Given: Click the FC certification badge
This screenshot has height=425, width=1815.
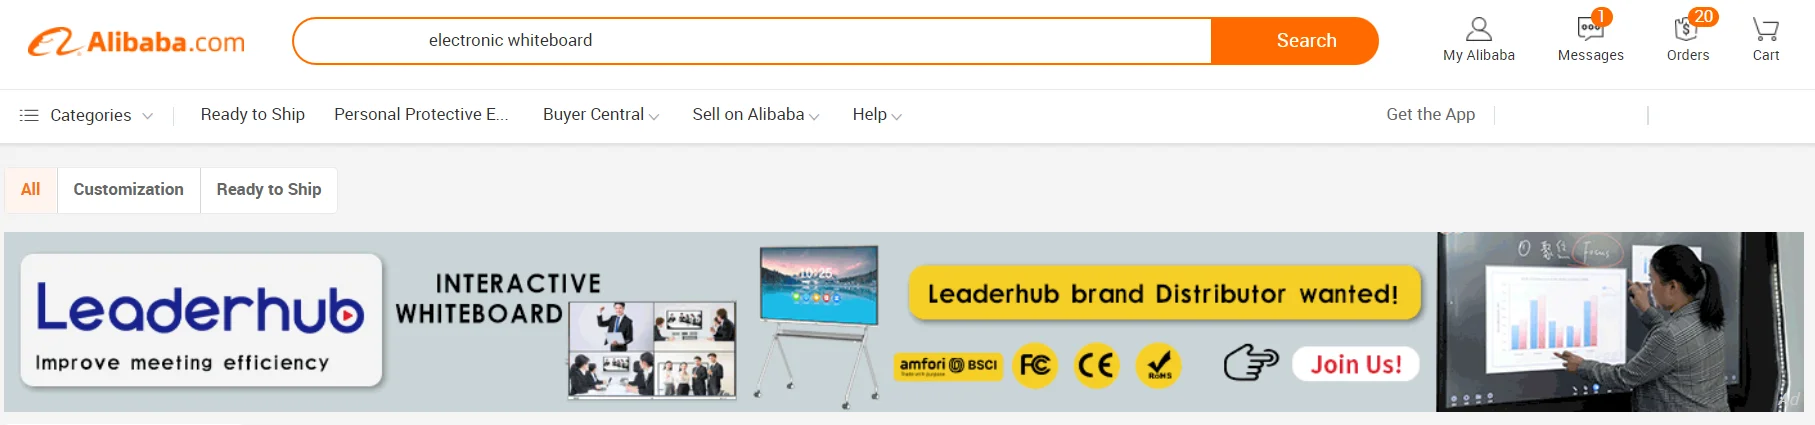Looking at the screenshot, I should (1035, 365).
